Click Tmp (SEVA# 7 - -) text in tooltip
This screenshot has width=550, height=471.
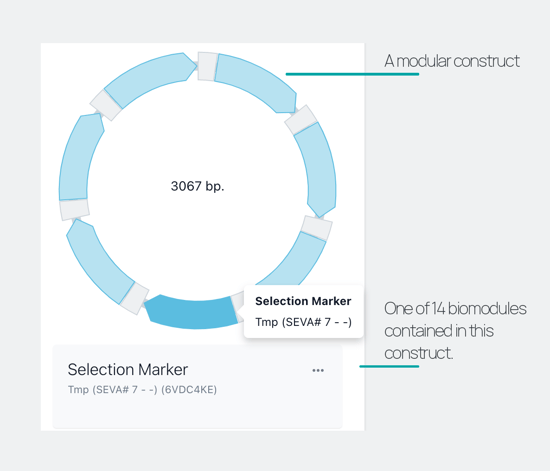click(303, 322)
